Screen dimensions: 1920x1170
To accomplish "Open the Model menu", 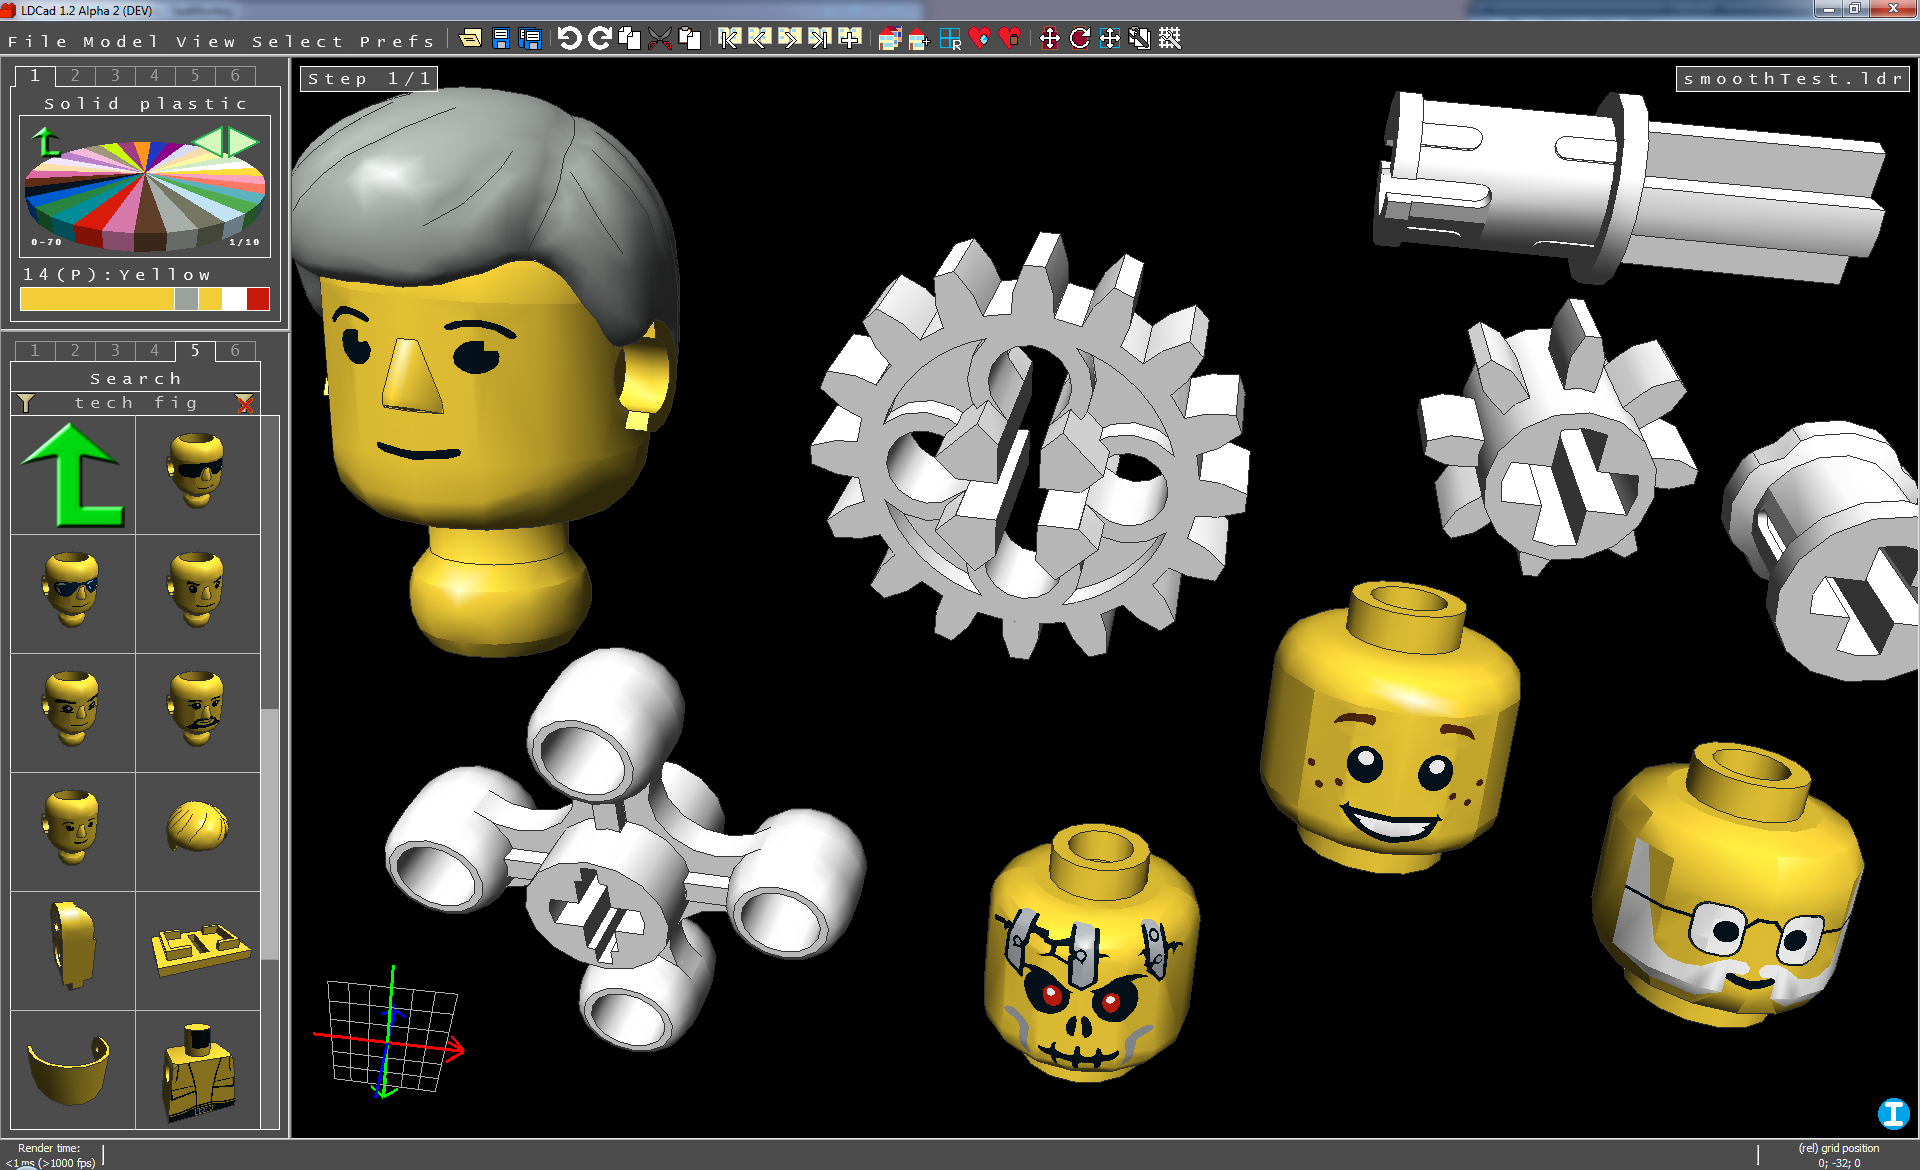I will point(121,41).
